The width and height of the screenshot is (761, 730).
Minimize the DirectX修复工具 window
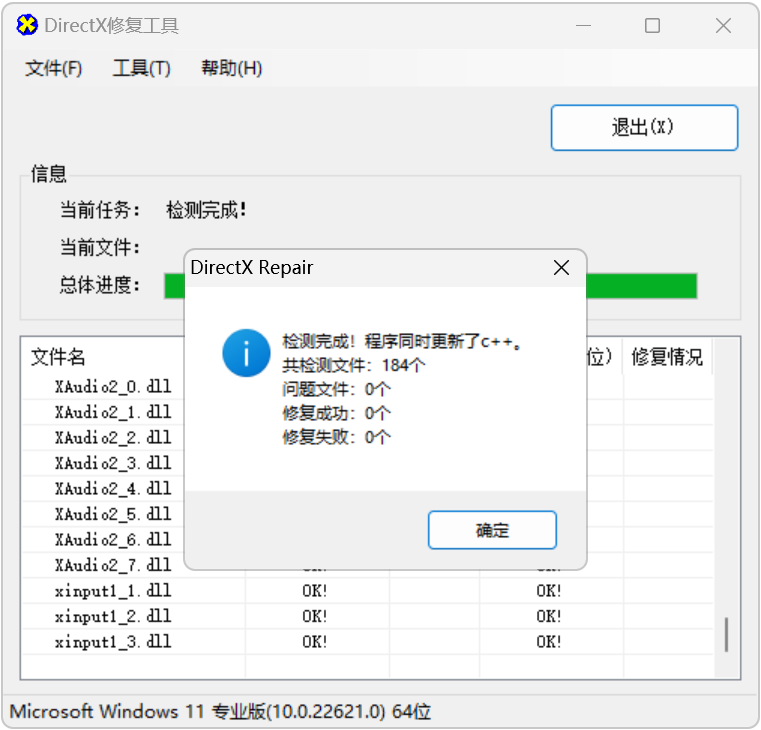pos(583,26)
